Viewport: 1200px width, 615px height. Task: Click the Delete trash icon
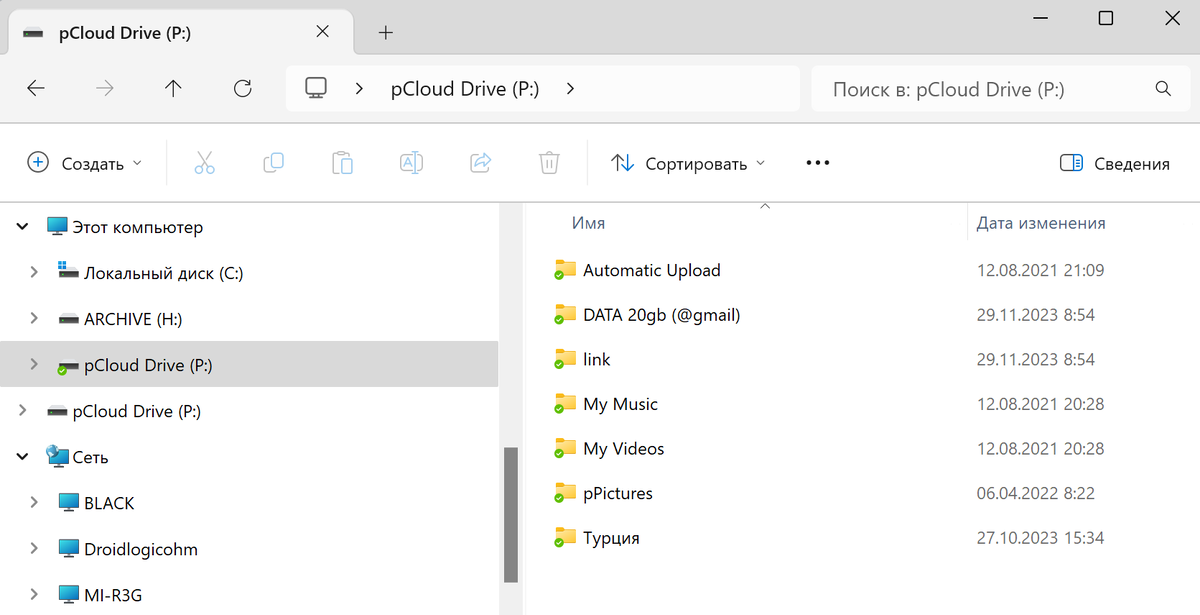coord(549,163)
